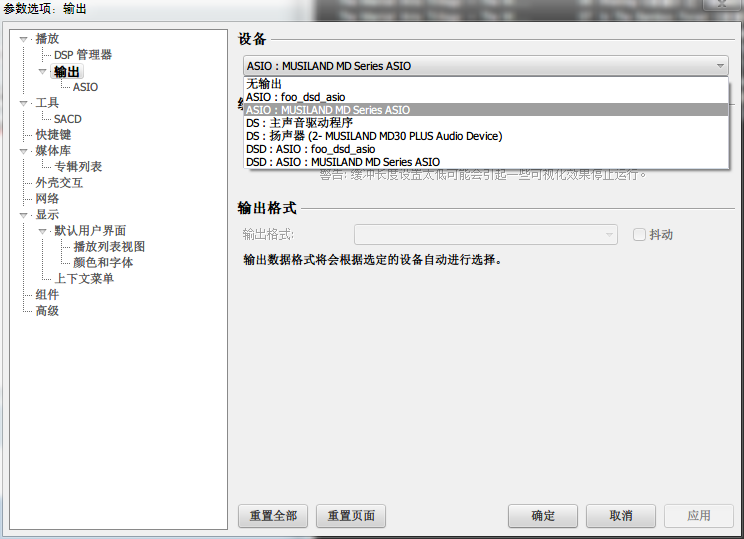Select 颜色和字体 in the tree
Screen dimensions: 744x539
point(103,263)
